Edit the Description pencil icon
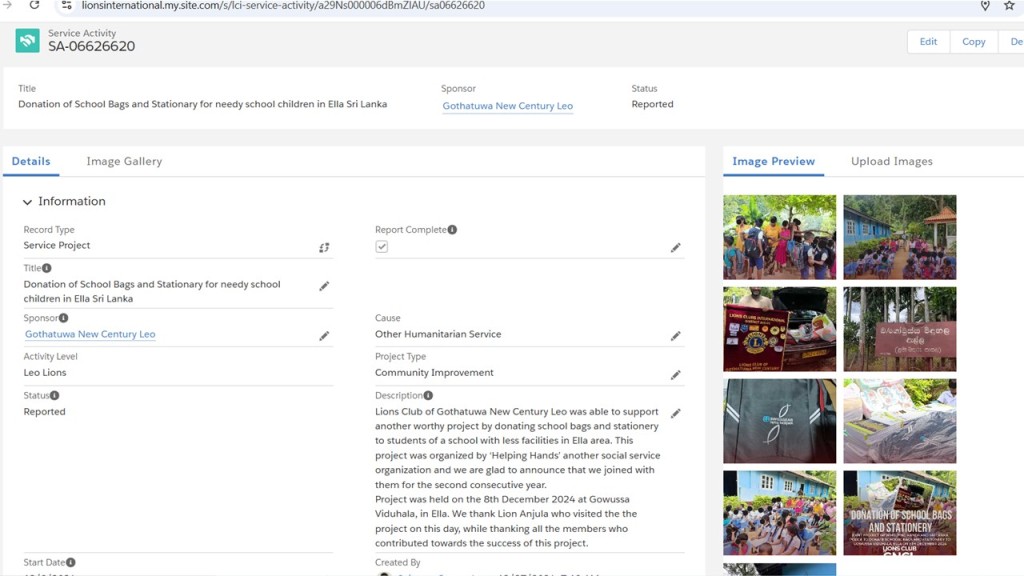This screenshot has height=576, width=1024. point(675,413)
